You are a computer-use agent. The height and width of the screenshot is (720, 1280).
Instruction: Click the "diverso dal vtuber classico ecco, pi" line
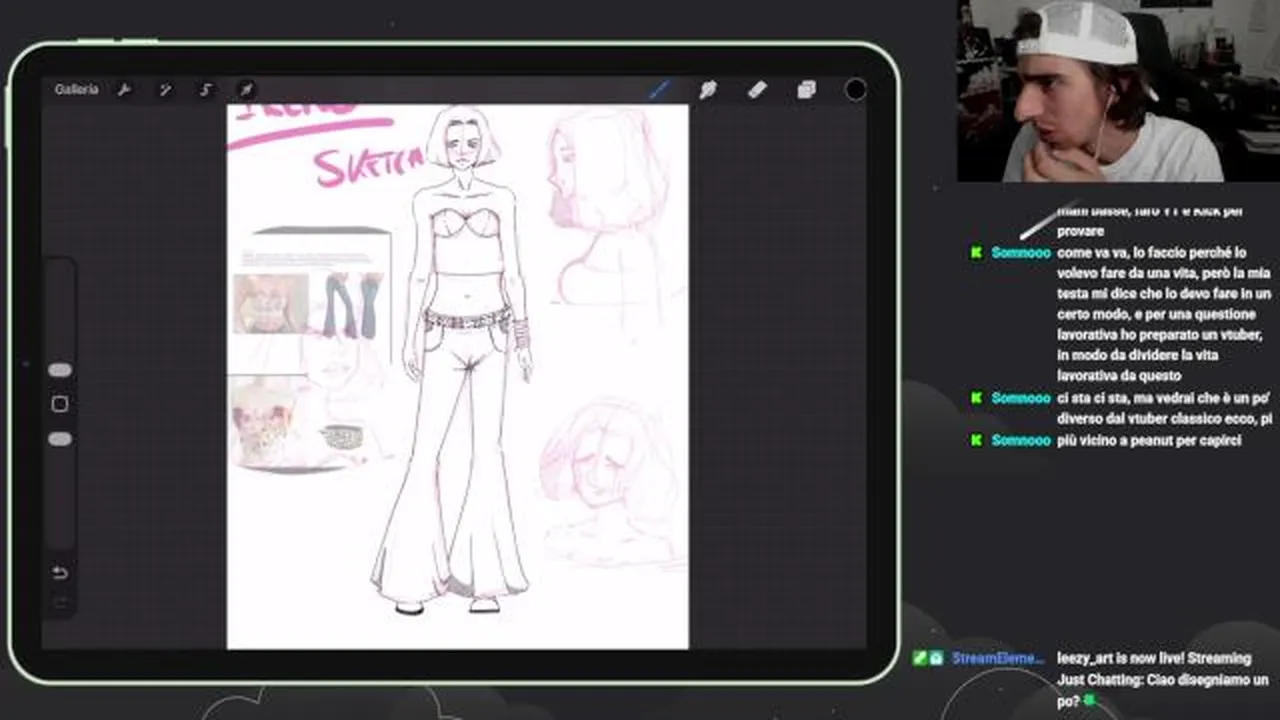(1164, 419)
